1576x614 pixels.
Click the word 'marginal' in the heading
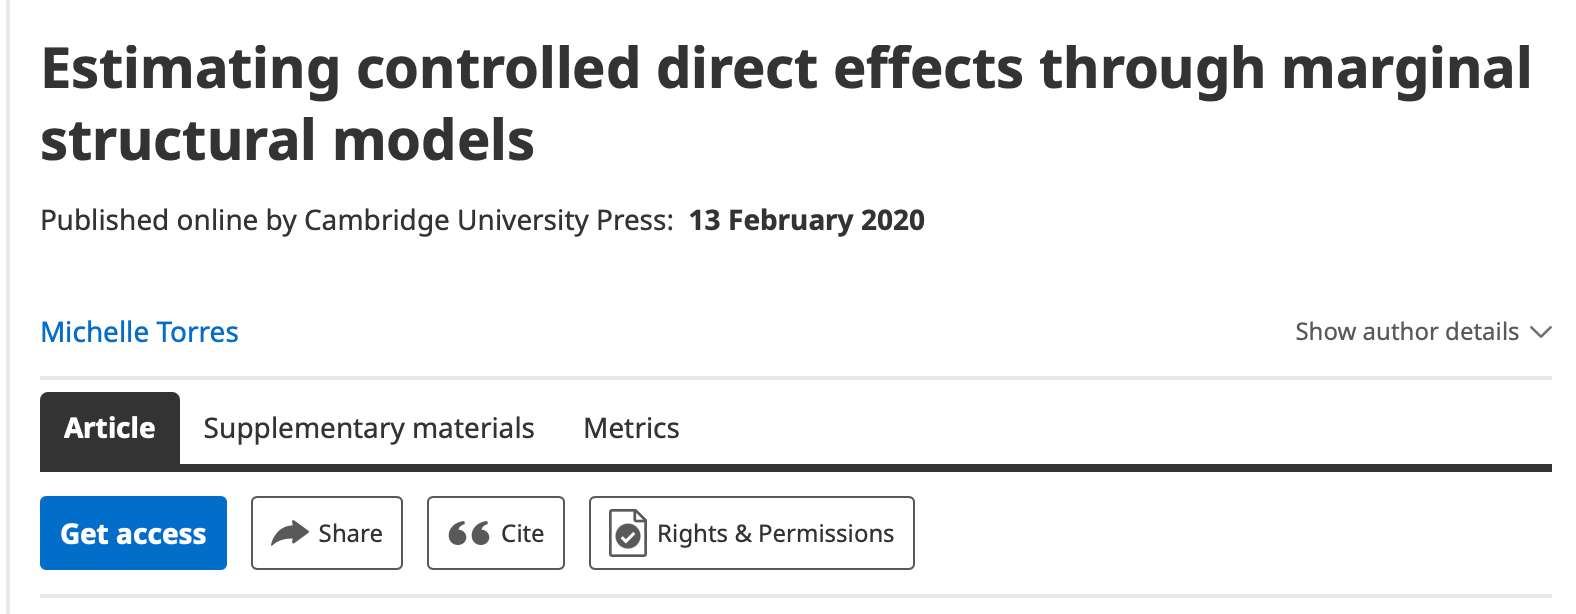(x=1405, y=69)
